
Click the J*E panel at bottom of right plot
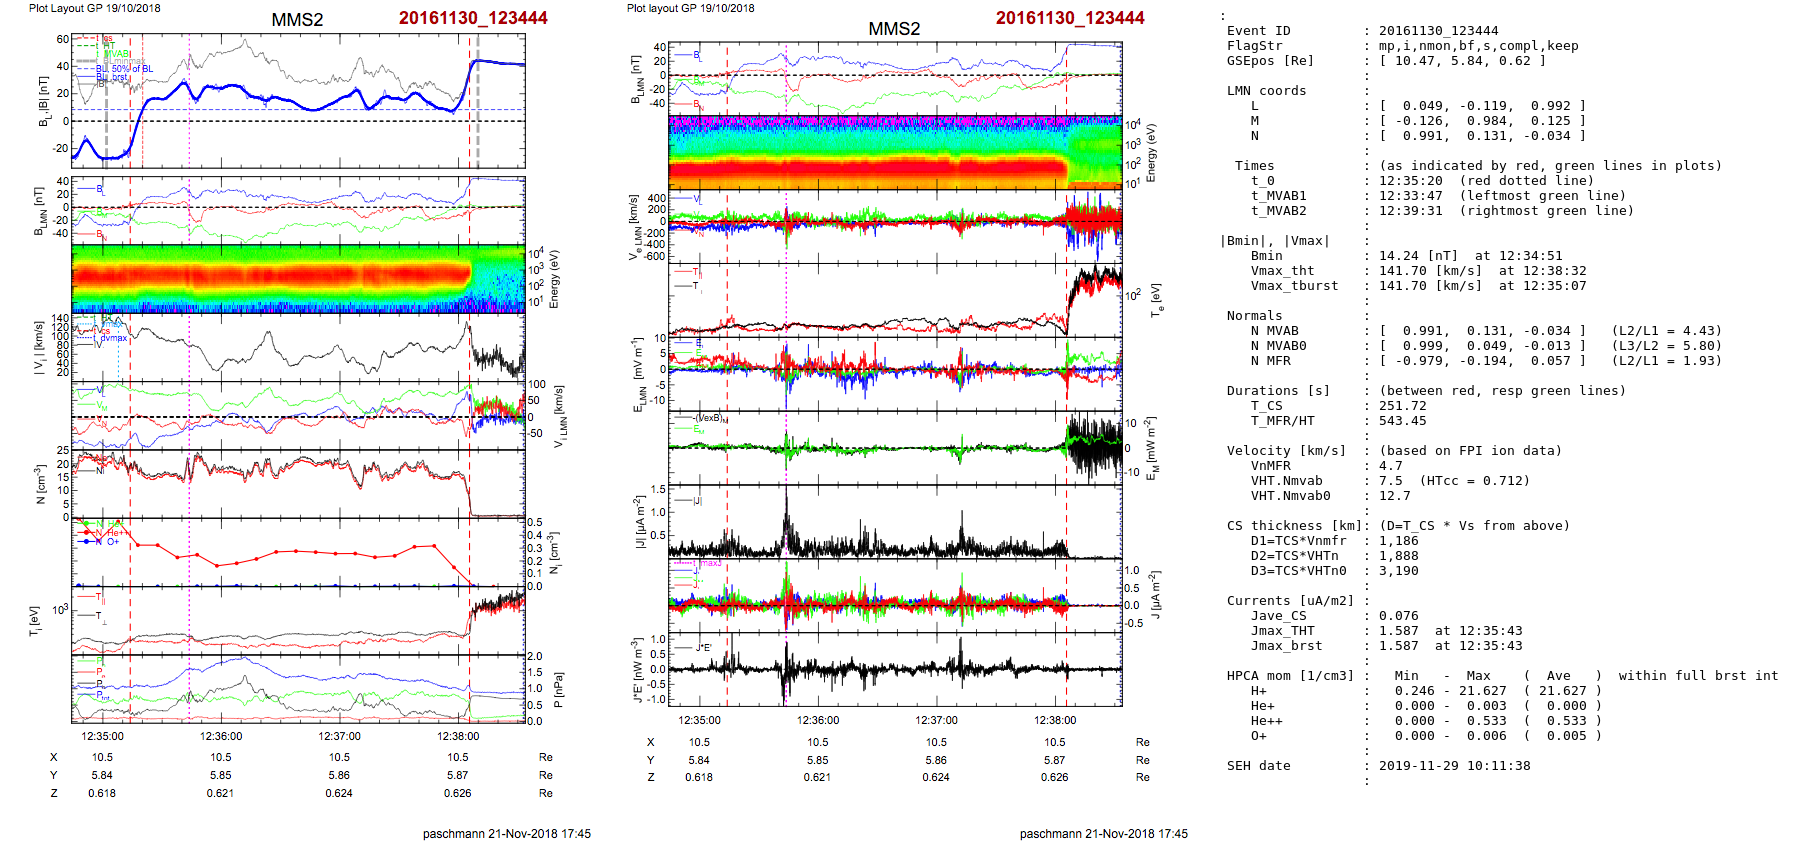tap(895, 670)
